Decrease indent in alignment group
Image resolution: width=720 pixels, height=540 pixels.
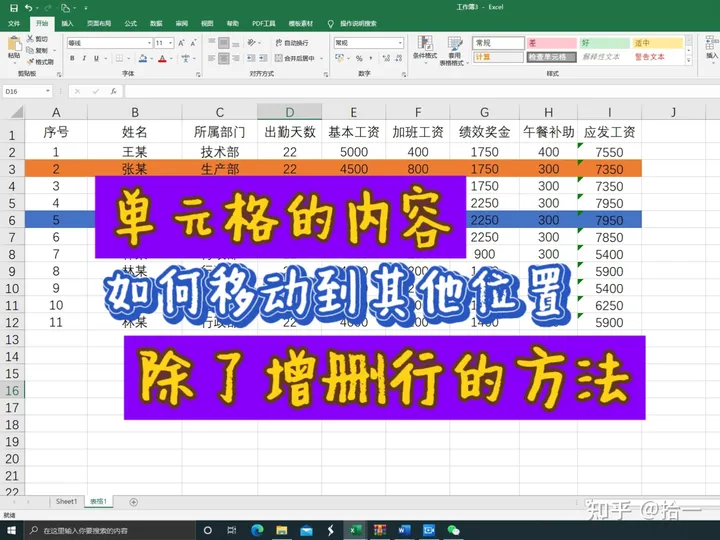[x=251, y=58]
